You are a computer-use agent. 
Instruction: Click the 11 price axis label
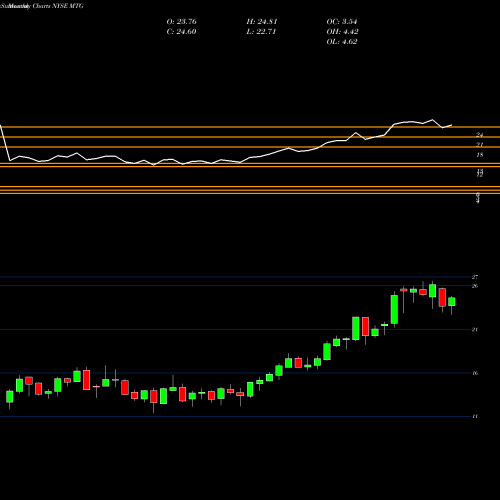pyautogui.click(x=475, y=416)
